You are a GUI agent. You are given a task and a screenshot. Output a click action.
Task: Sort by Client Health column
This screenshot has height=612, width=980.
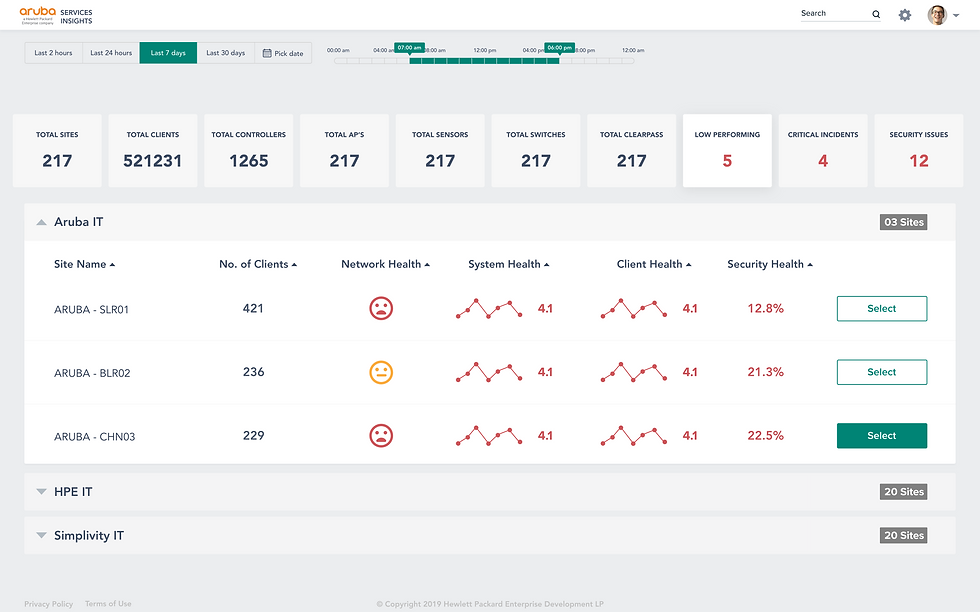click(x=654, y=264)
